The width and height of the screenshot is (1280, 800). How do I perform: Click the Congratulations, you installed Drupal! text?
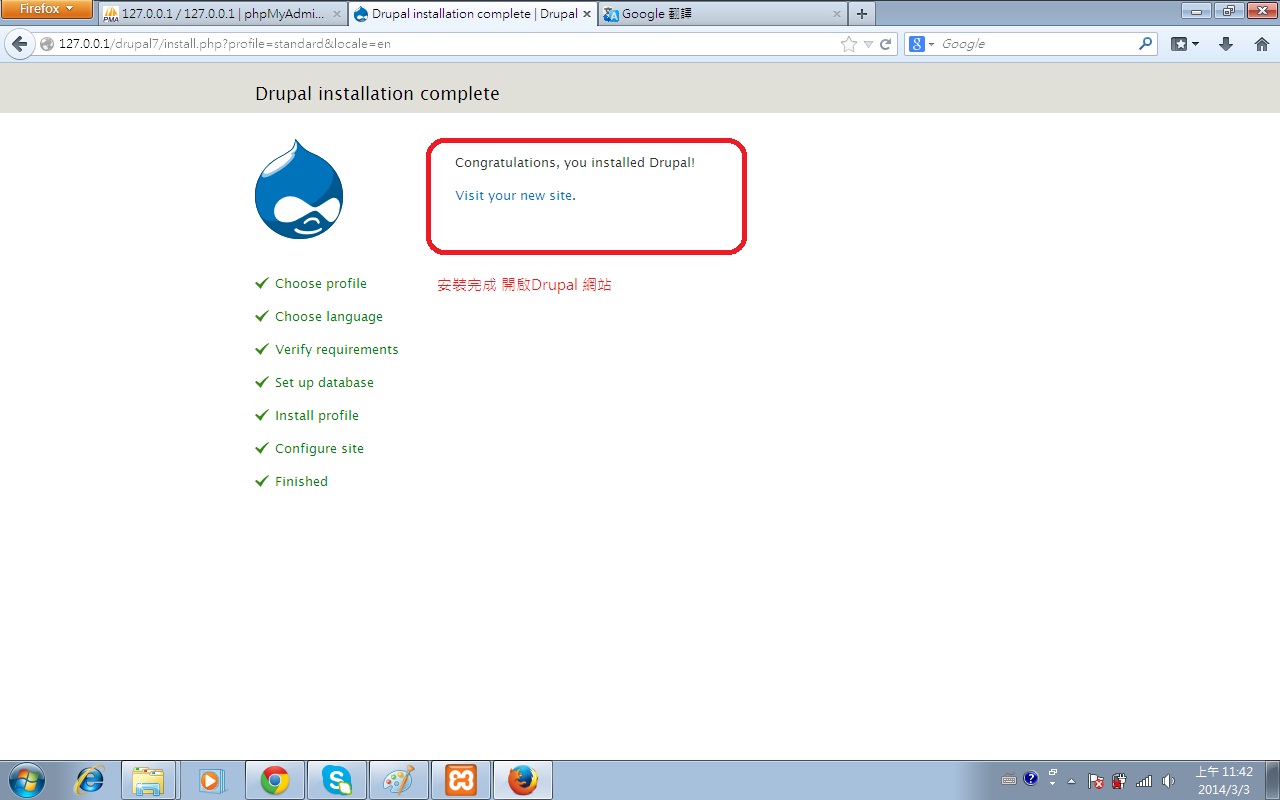tap(575, 162)
